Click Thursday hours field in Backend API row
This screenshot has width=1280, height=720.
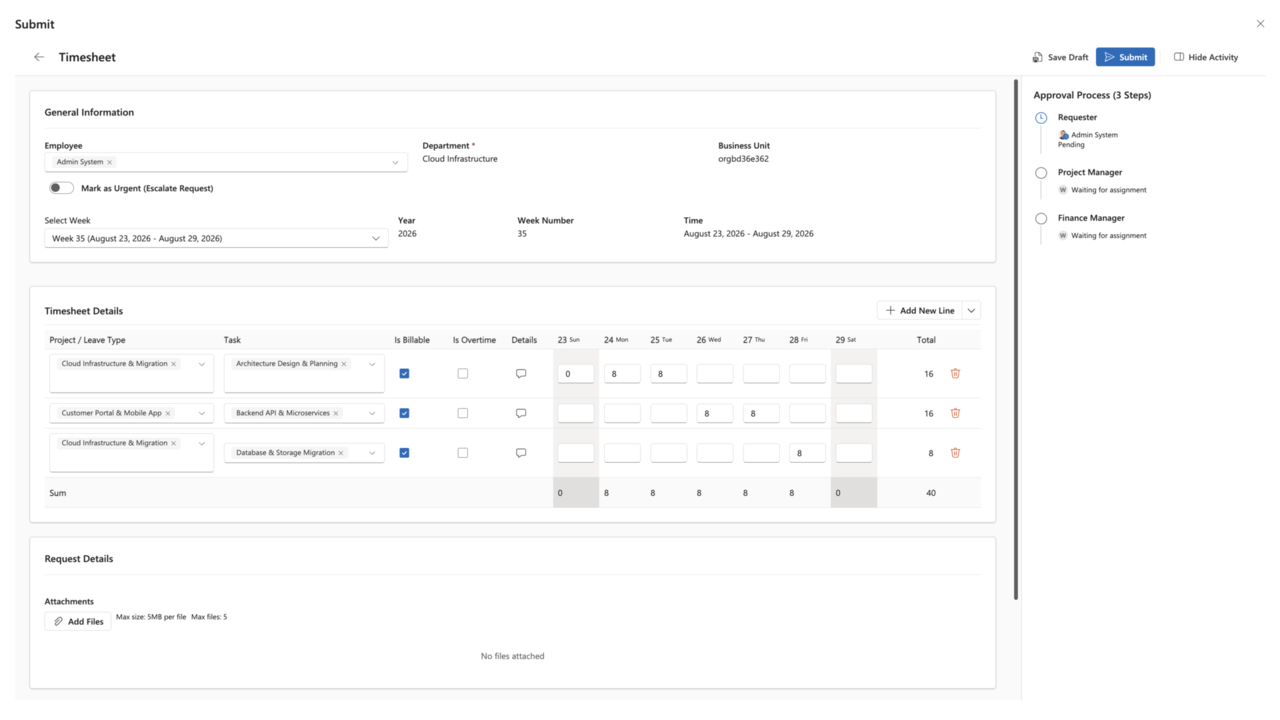pos(761,413)
